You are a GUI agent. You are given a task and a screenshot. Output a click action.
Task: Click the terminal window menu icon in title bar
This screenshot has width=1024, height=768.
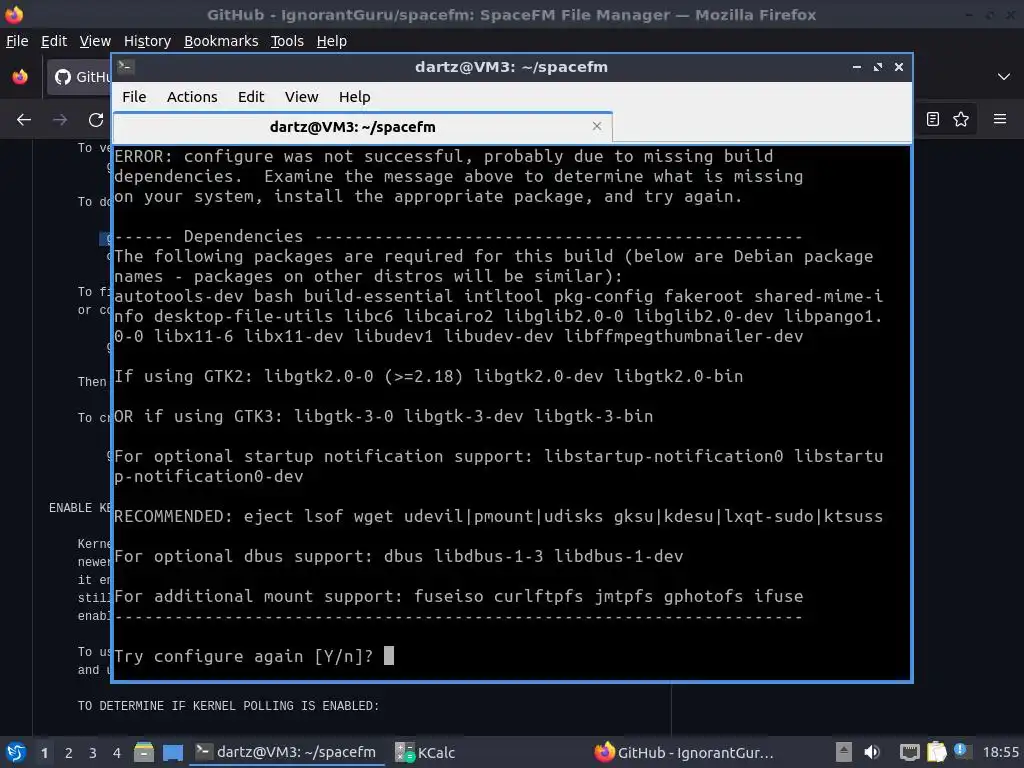coord(126,66)
